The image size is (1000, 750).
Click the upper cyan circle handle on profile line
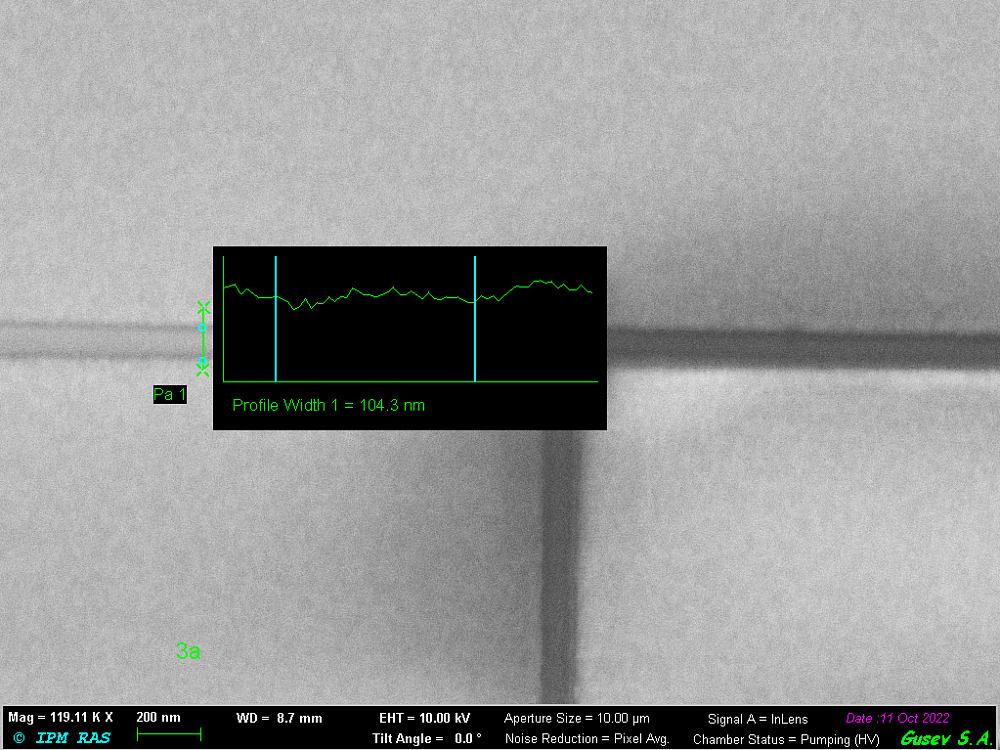(x=203, y=327)
